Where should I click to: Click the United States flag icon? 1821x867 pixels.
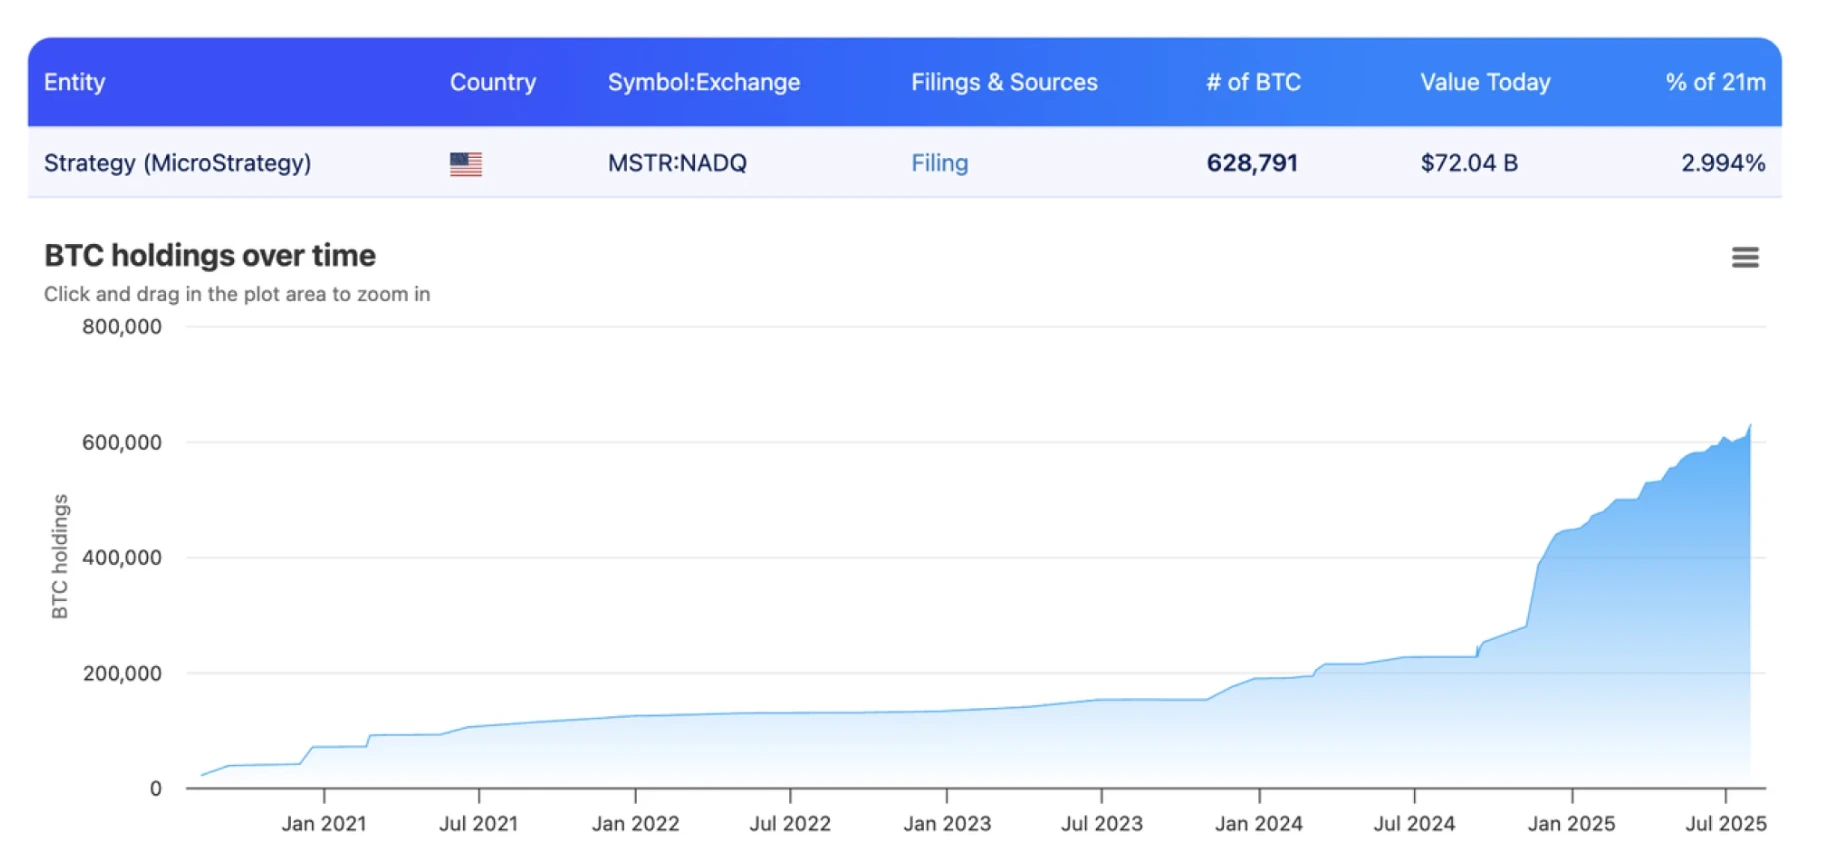click(x=465, y=164)
